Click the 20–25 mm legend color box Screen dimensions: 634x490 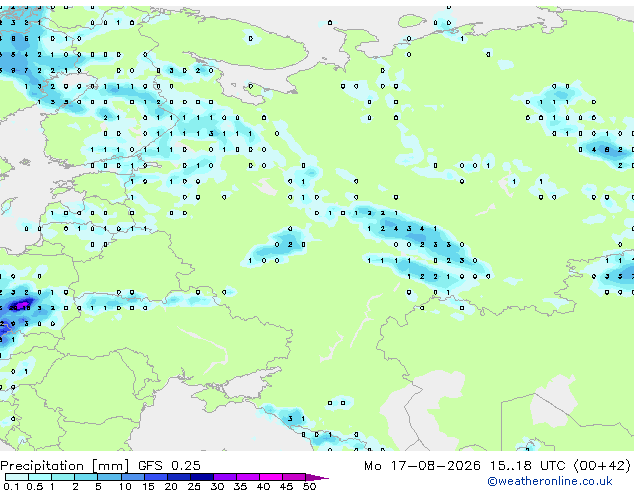click(x=179, y=477)
